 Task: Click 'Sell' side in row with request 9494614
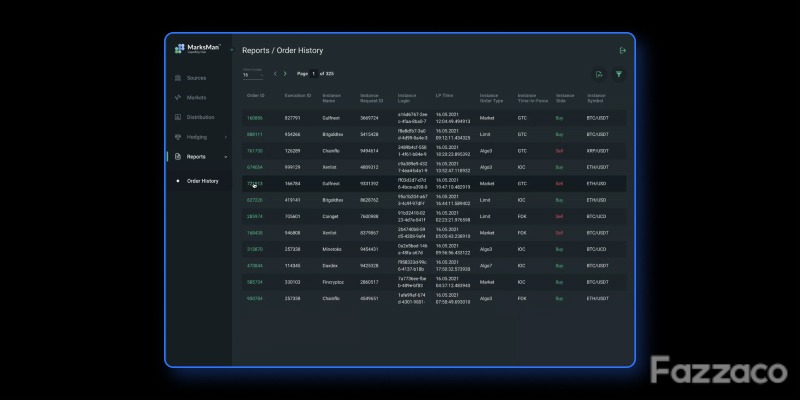click(x=559, y=151)
